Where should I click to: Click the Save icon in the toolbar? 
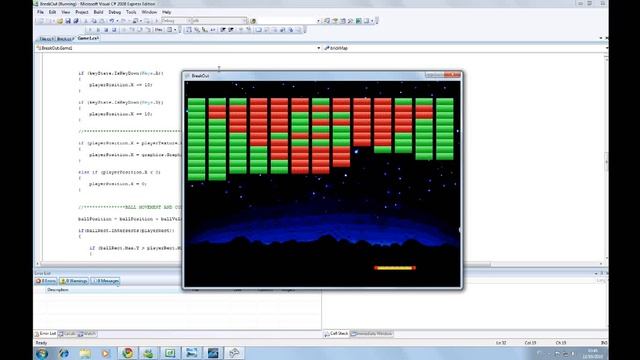tap(68, 21)
